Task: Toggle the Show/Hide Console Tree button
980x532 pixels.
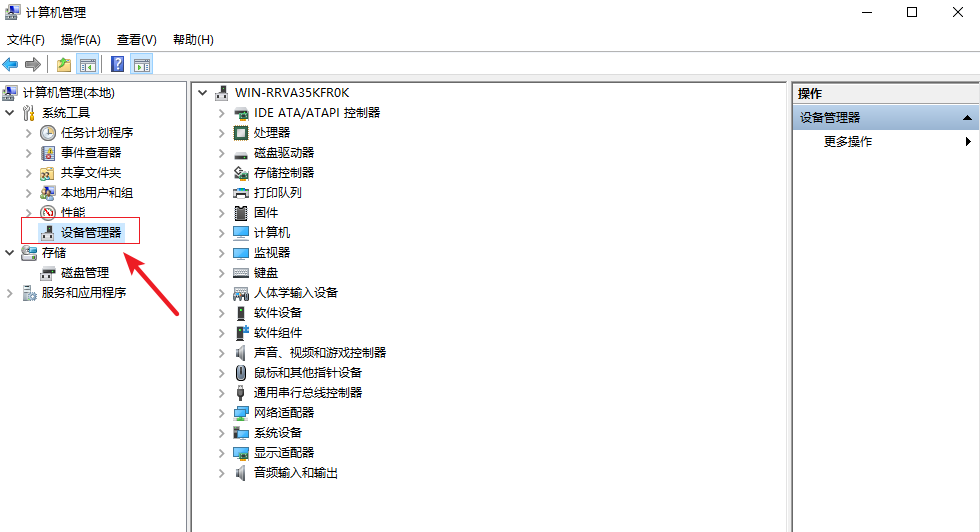Action: (x=88, y=65)
